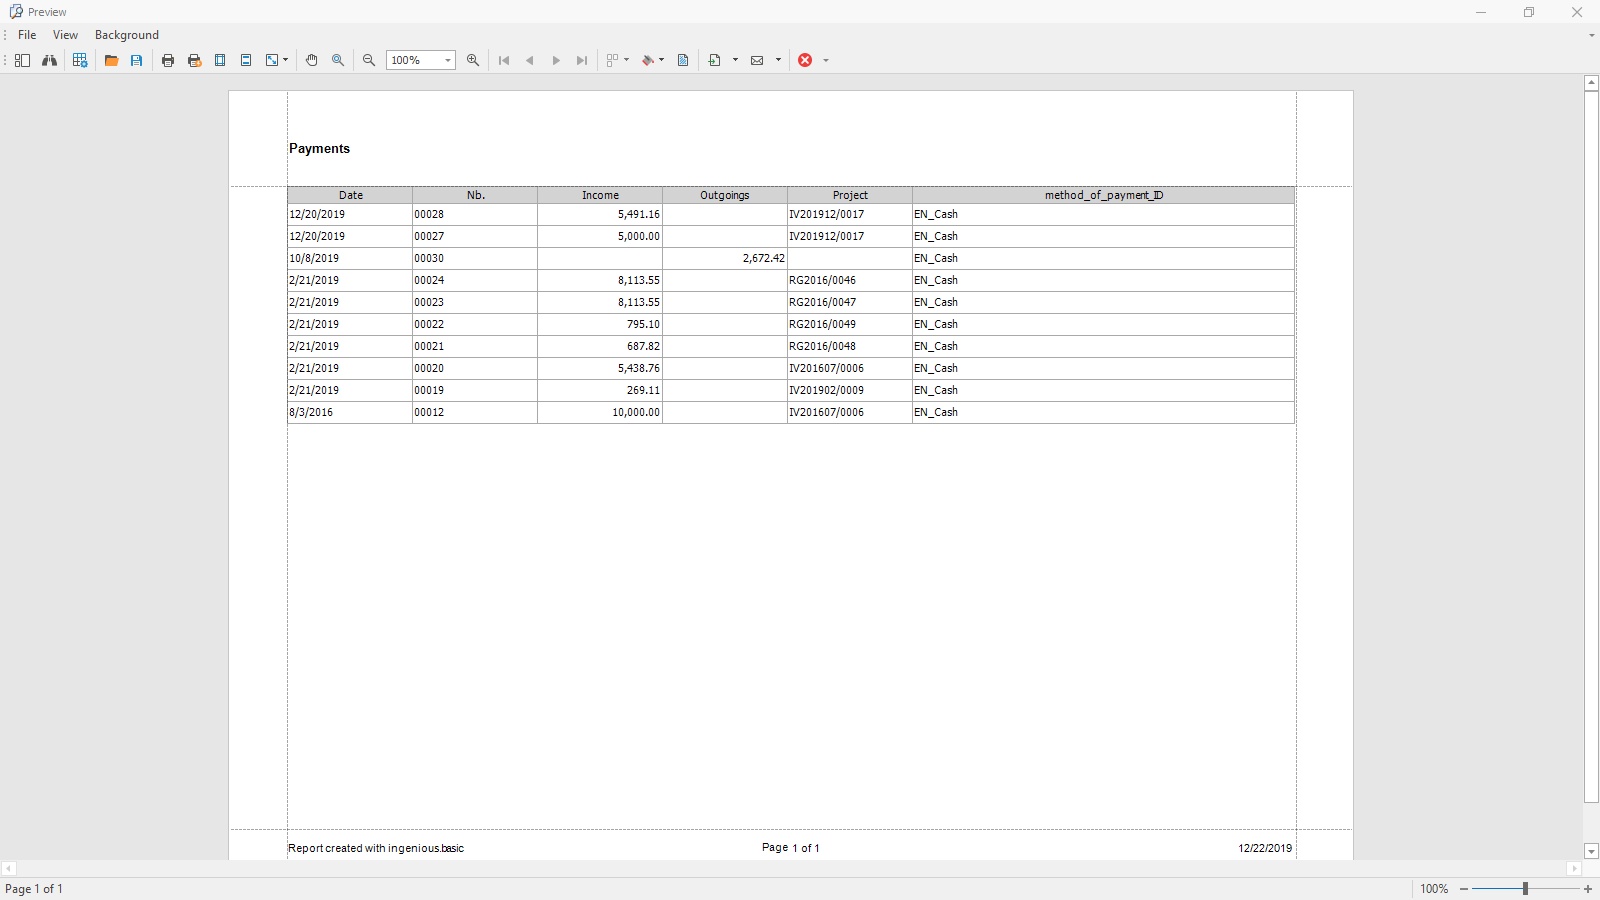Expand the Export document dropdown arrow
Image resolution: width=1600 pixels, height=900 pixels.
(x=735, y=60)
